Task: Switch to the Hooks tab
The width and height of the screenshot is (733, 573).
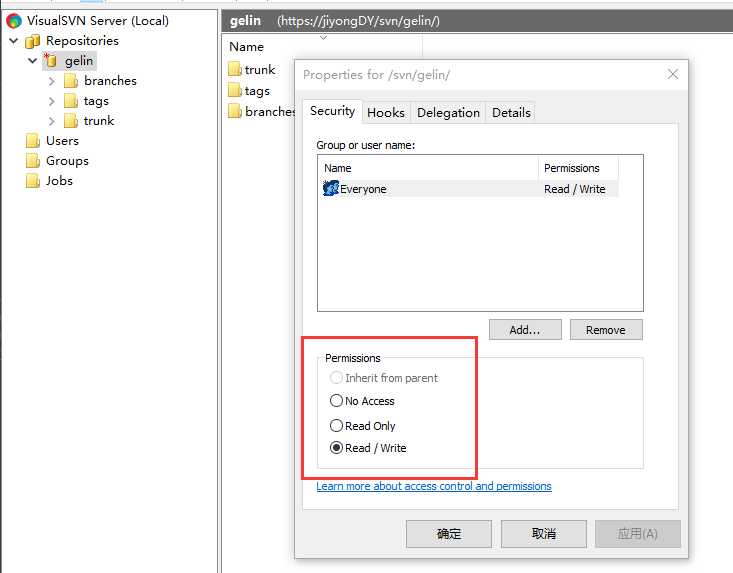Action: coord(386,113)
